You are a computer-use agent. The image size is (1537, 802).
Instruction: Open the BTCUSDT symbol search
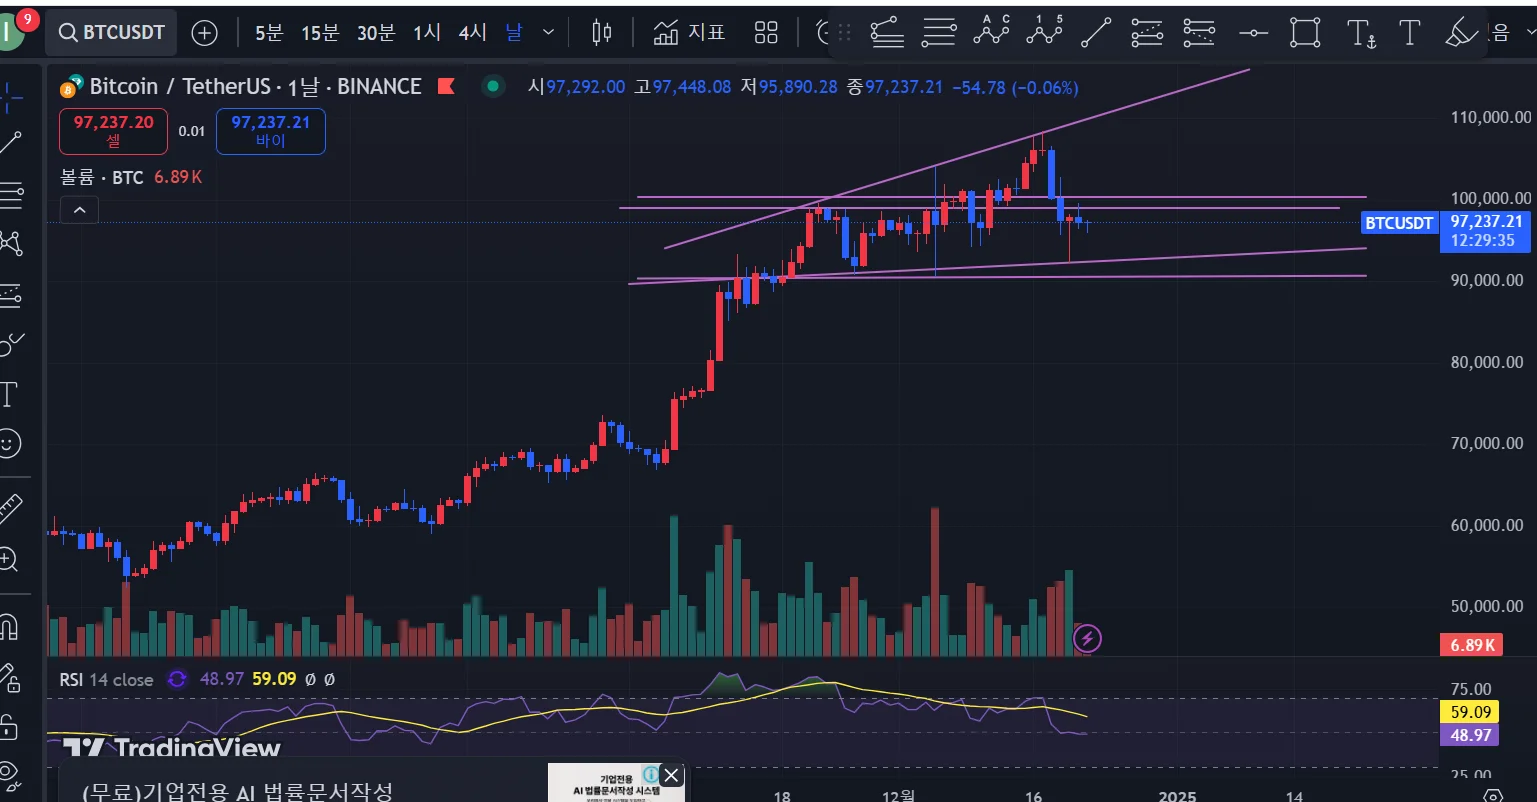click(111, 33)
